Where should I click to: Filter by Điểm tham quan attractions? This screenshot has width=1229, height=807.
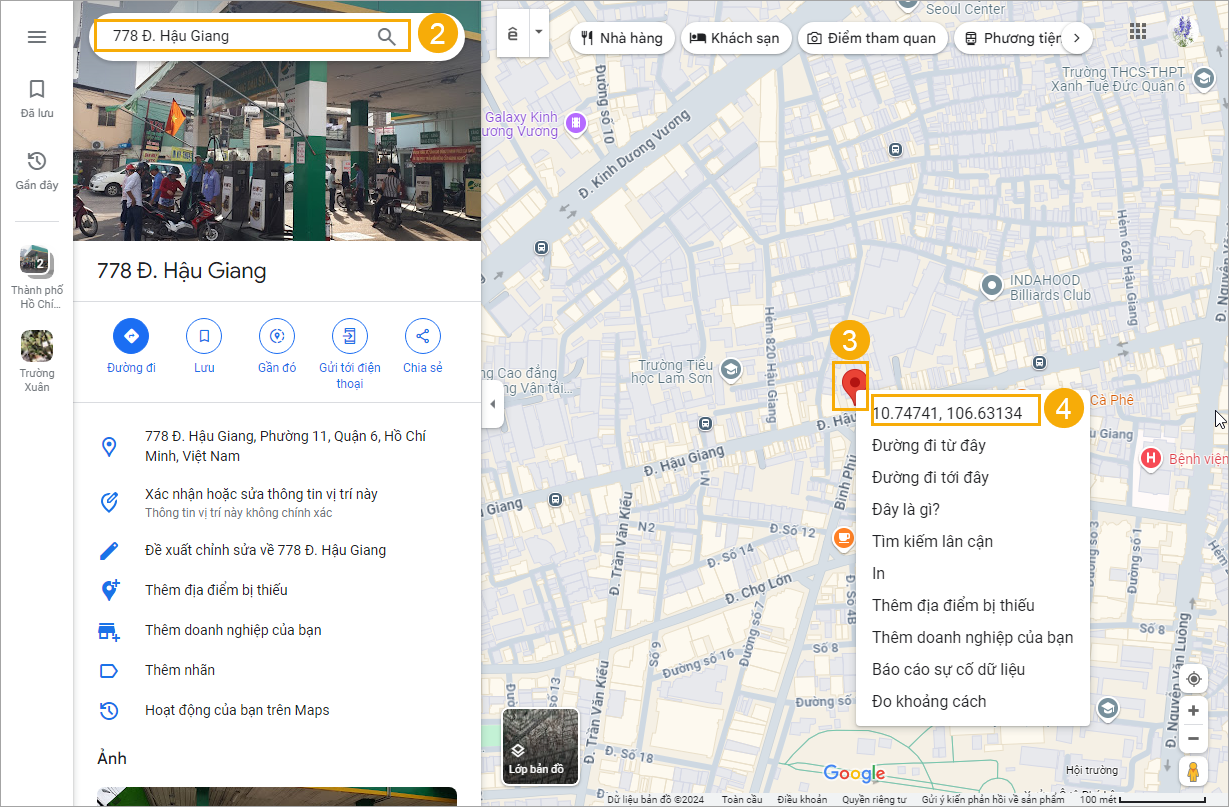[872, 38]
